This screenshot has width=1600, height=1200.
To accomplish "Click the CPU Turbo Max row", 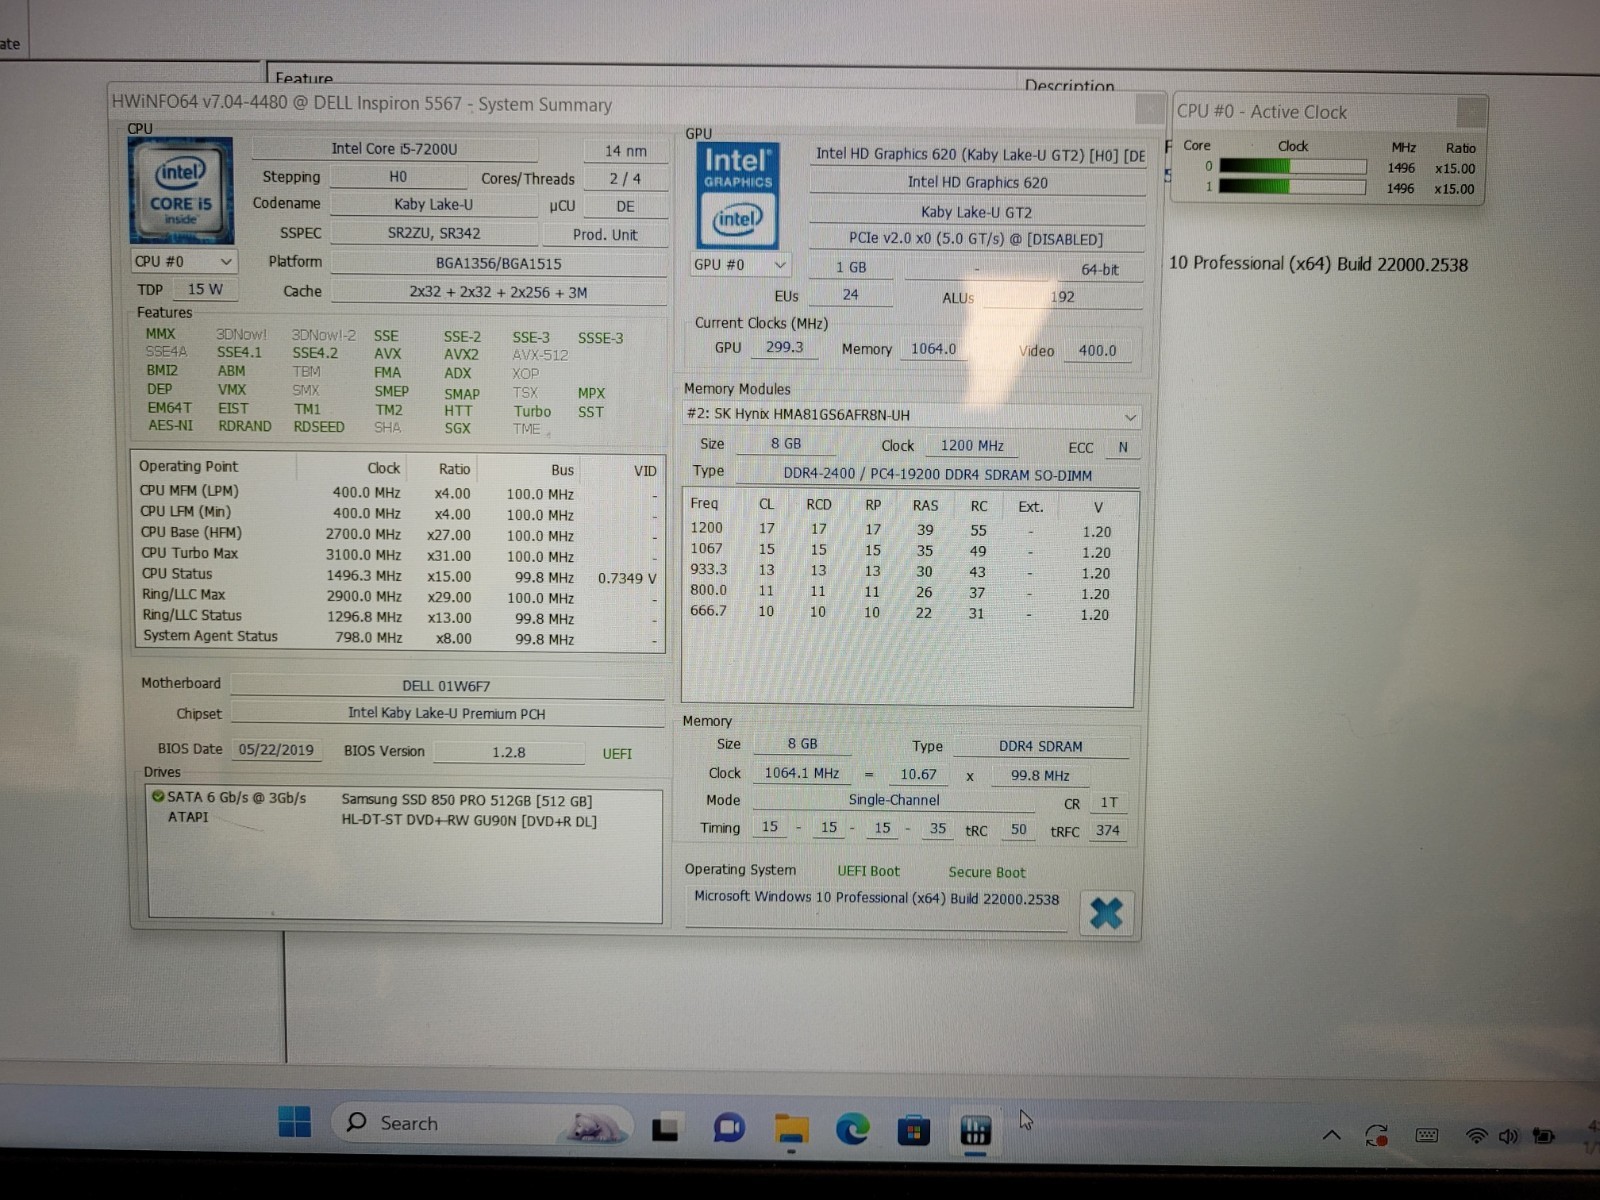I will click(x=398, y=554).
